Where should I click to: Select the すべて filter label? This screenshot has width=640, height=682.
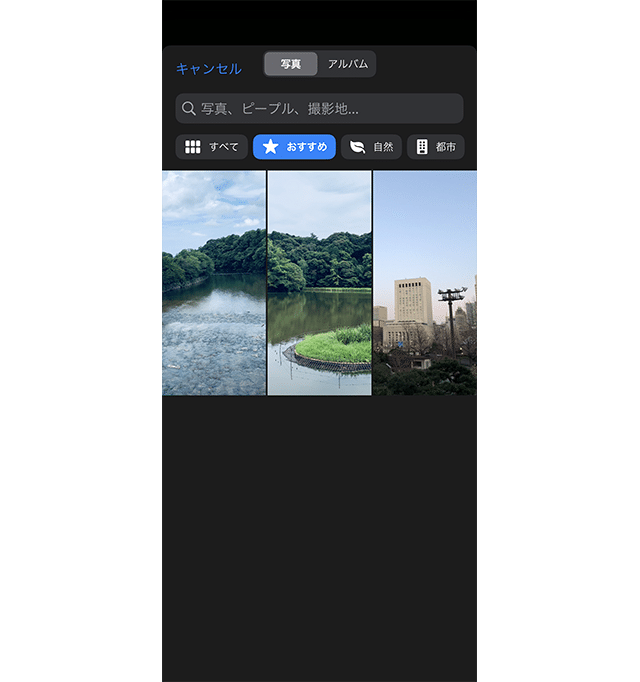224,147
